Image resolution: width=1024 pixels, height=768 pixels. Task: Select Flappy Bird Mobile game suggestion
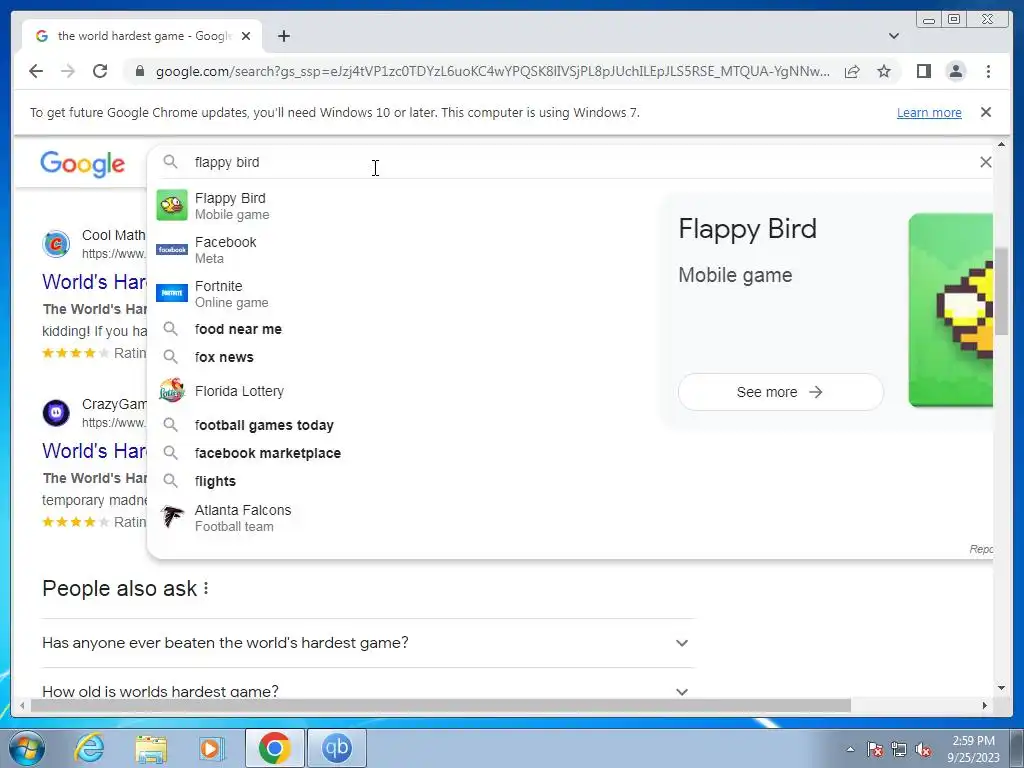(405, 206)
